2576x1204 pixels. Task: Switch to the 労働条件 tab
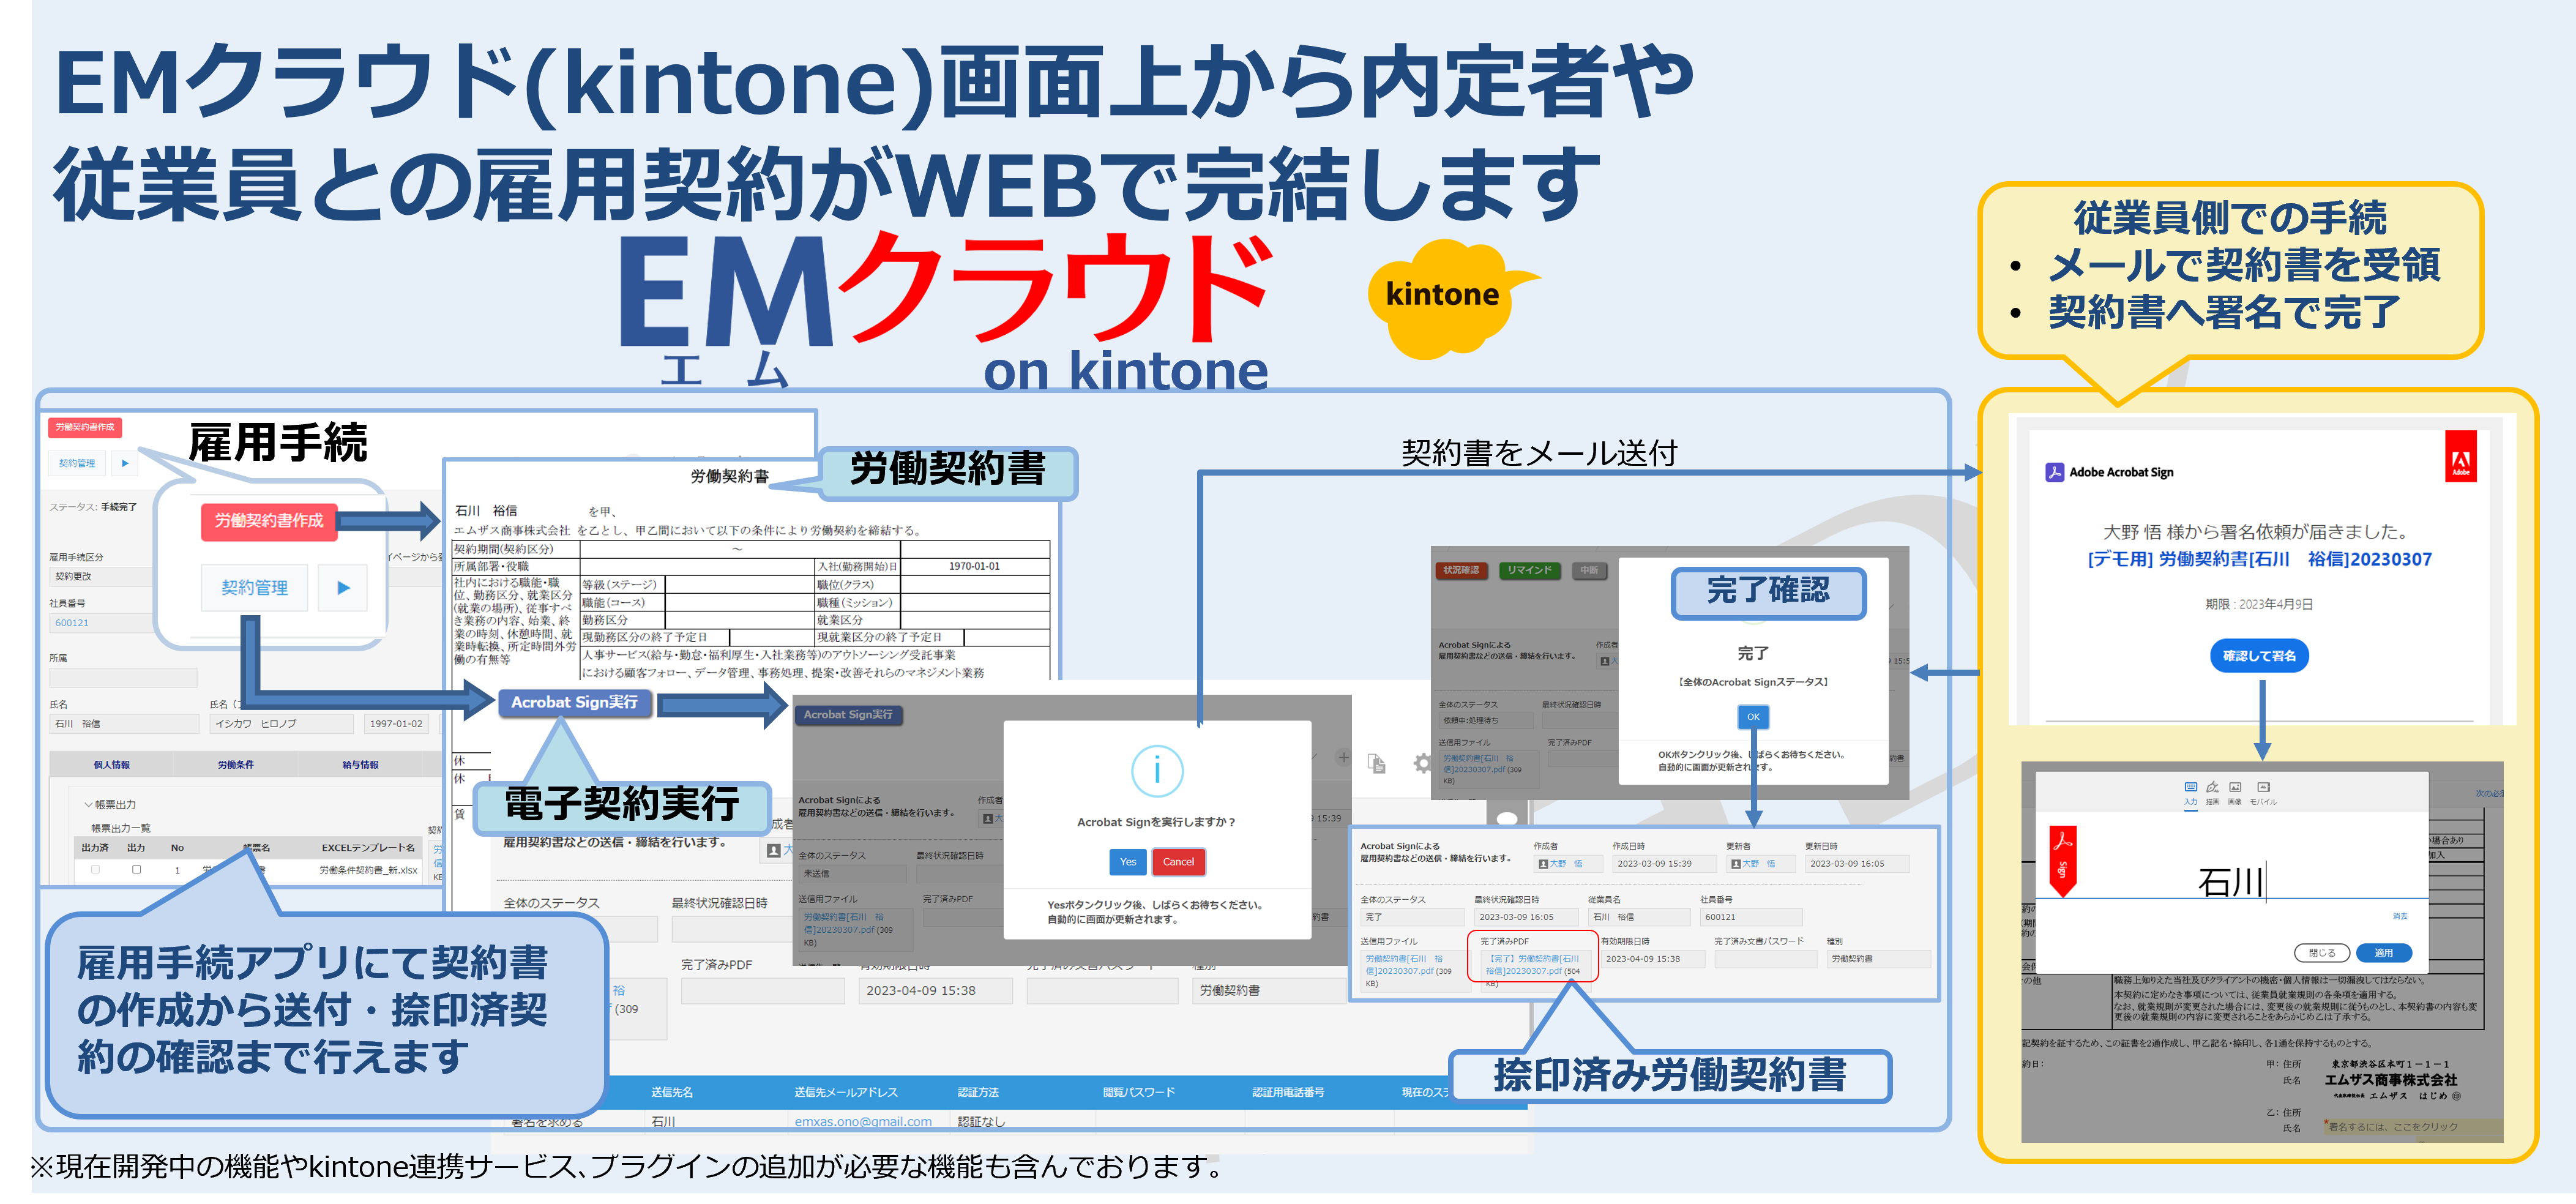click(x=236, y=765)
